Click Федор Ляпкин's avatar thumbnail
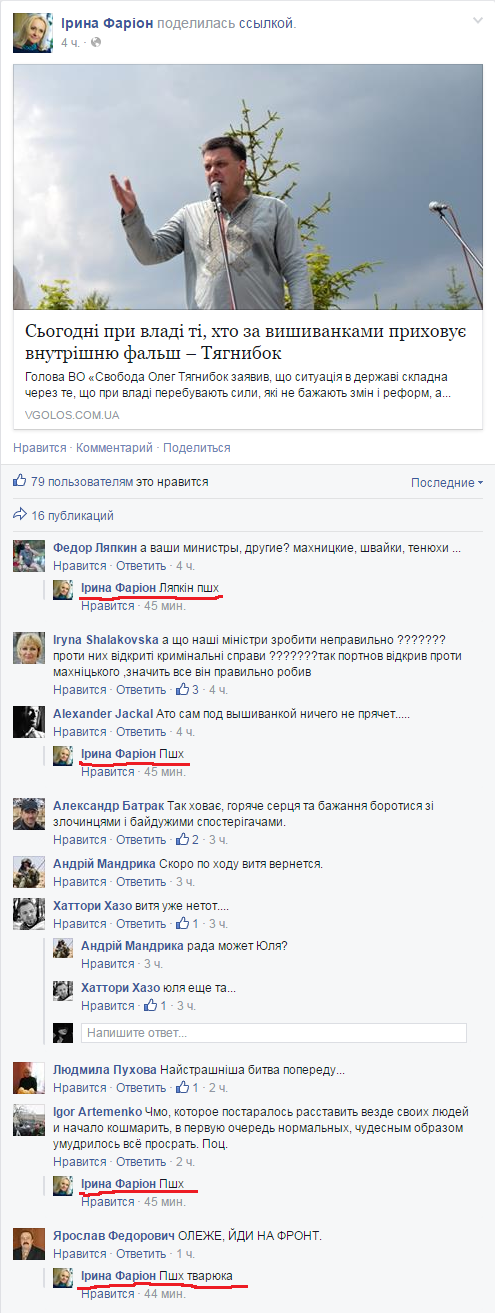Viewport: 495px width, 1313px height. click(29, 557)
